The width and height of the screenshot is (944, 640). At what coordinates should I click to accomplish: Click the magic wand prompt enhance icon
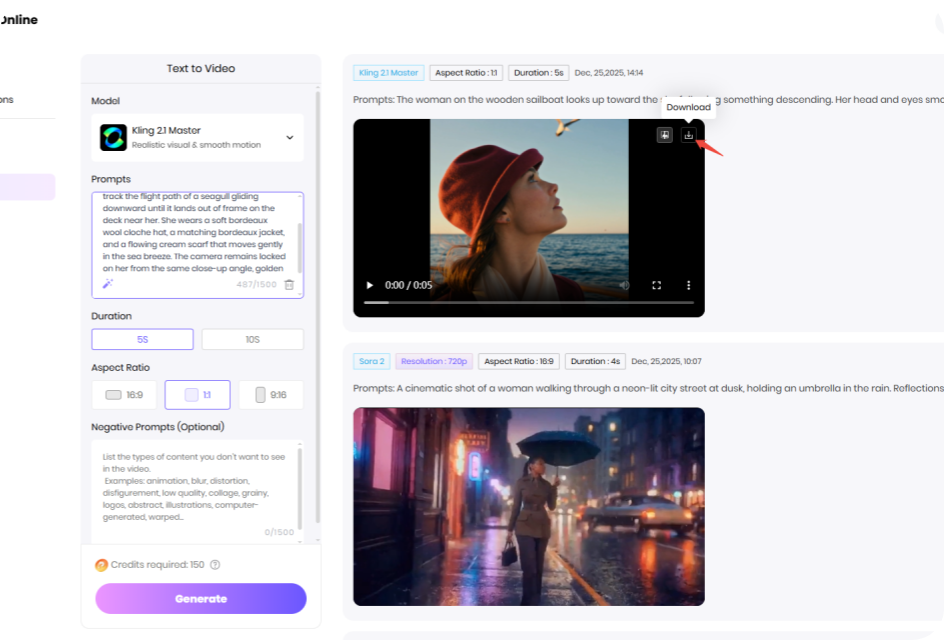108,284
